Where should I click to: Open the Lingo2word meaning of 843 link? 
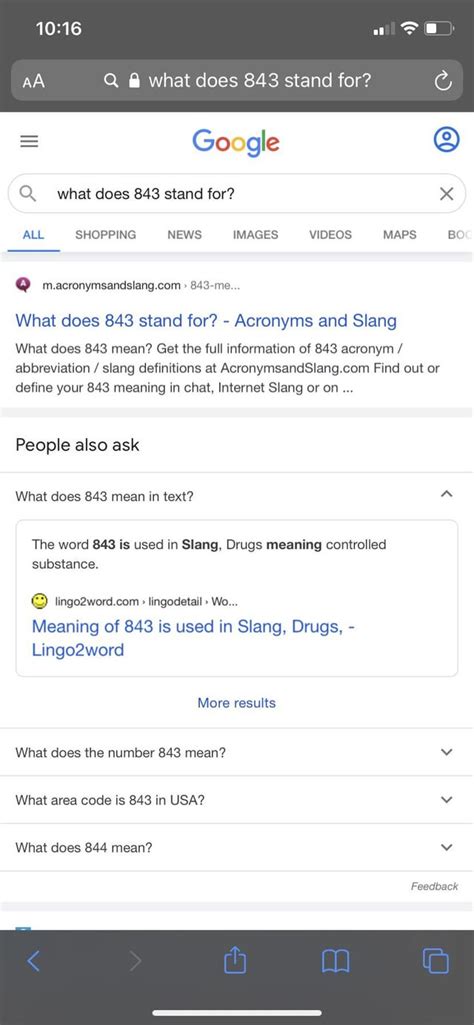[194, 638]
